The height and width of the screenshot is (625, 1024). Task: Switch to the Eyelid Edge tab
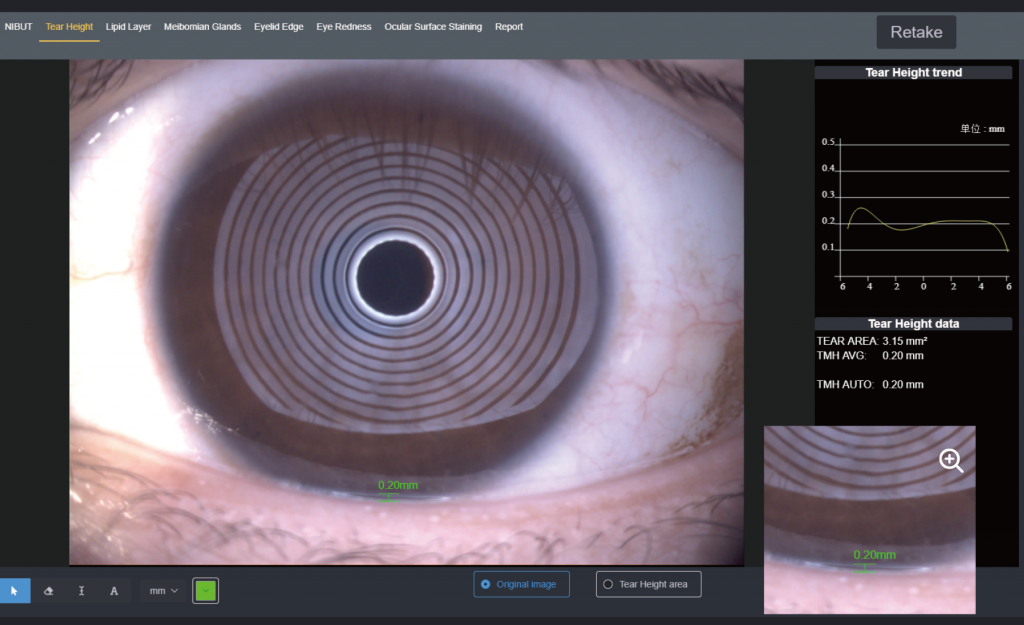point(279,27)
